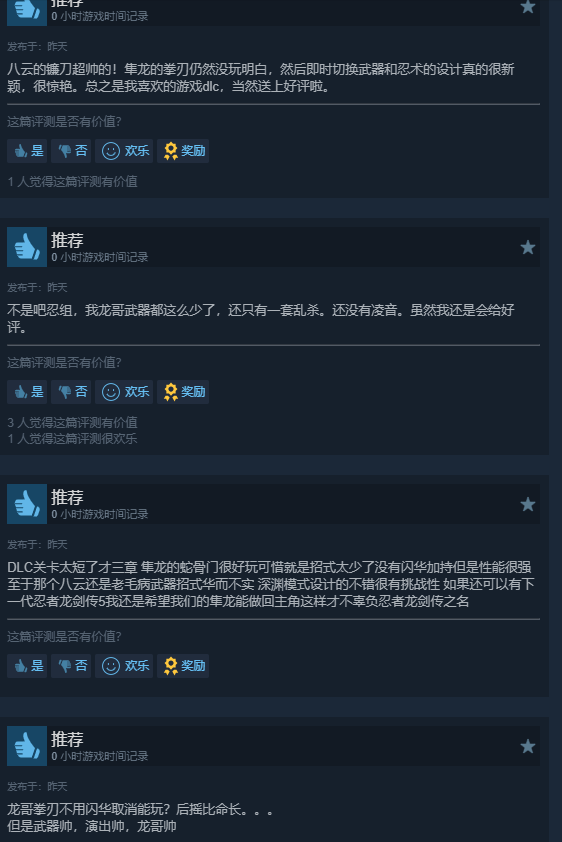Give a 奖励 award to the 八云的镰刀超帅的 review
The width and height of the screenshot is (562, 842).
click(183, 151)
